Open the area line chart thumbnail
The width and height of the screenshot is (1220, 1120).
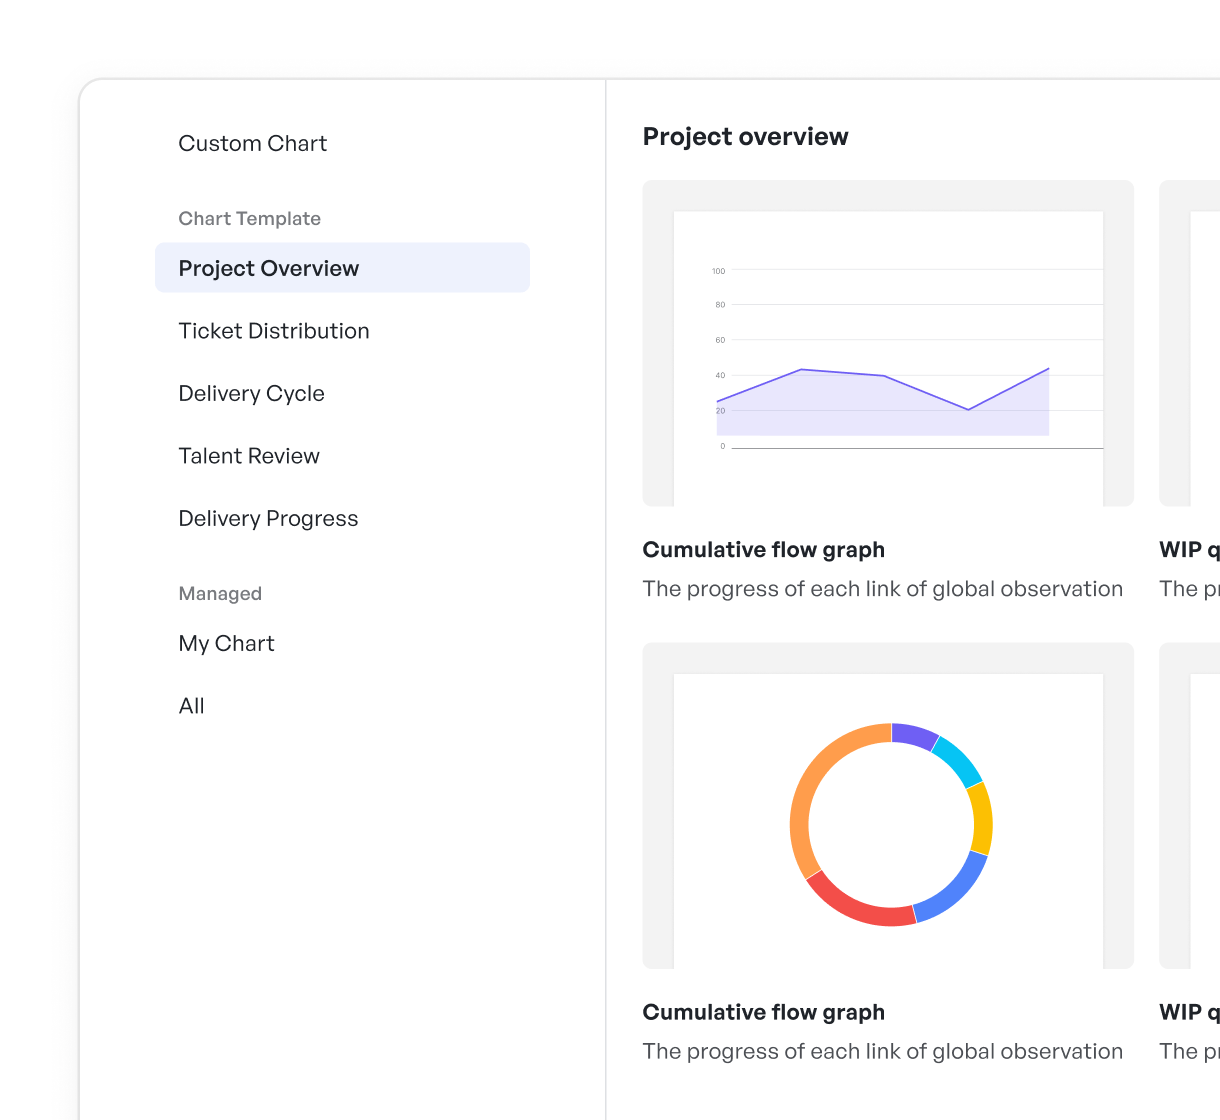888,343
